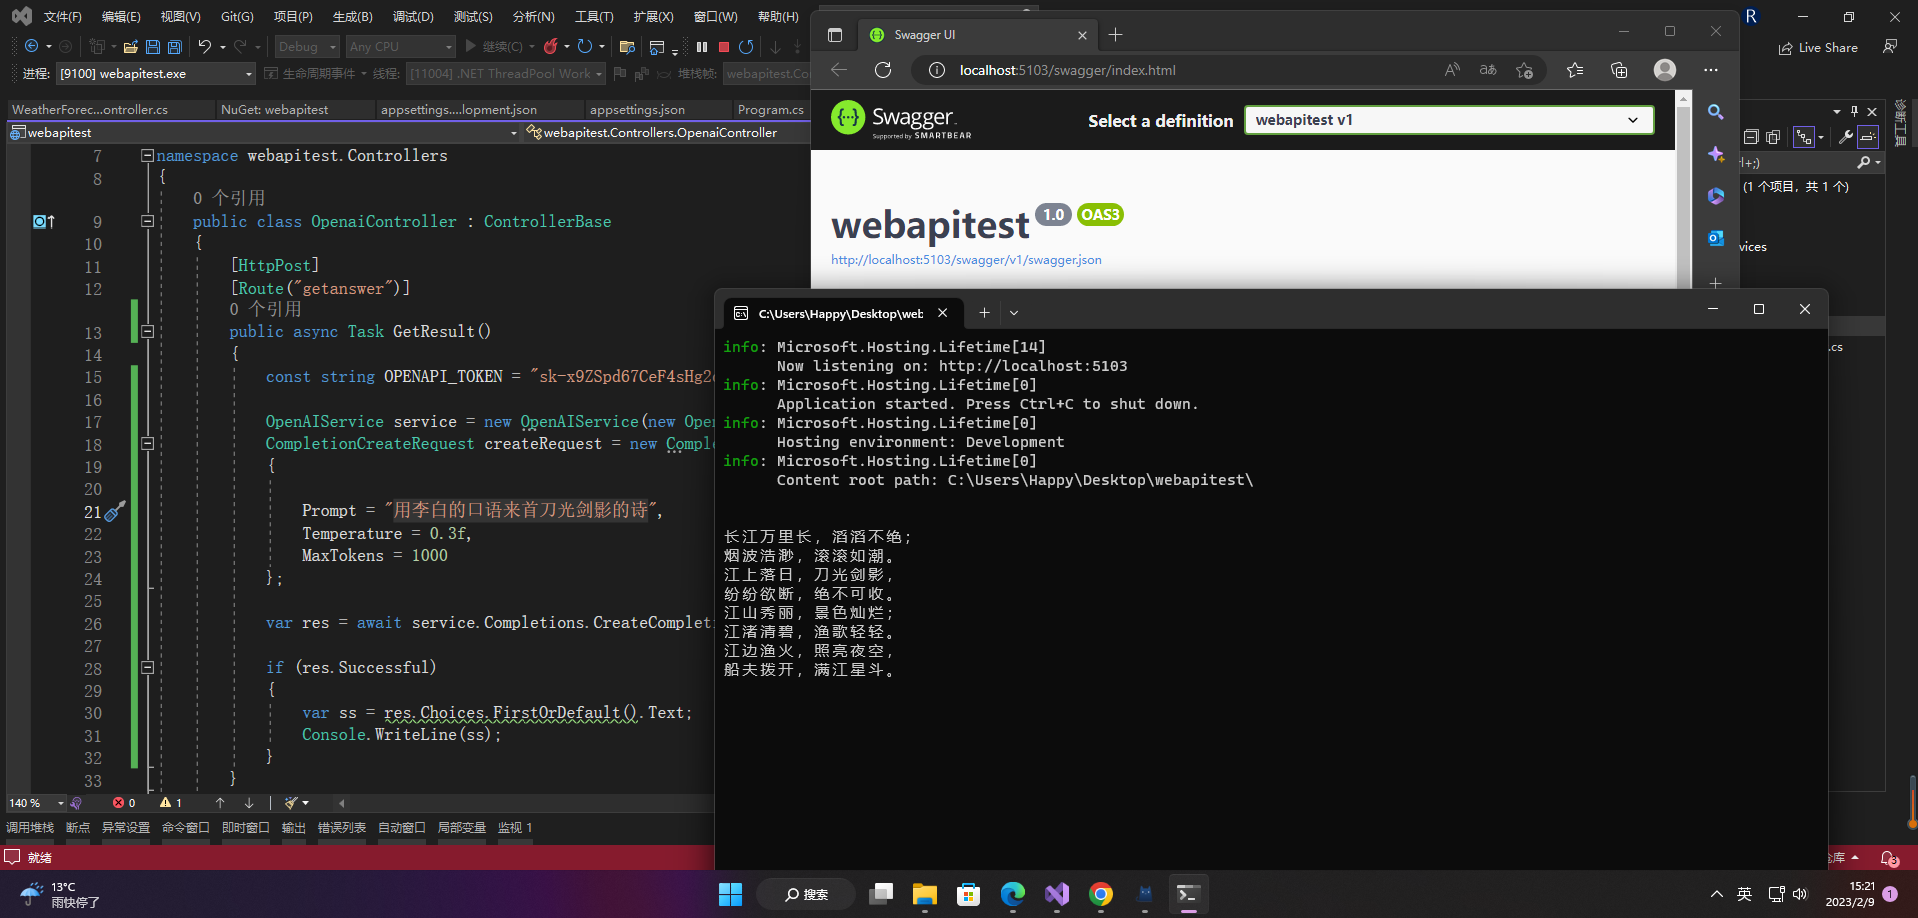This screenshot has width=1918, height=918.
Task: Click the translate icon in the Edge address bar
Action: 1488,69
